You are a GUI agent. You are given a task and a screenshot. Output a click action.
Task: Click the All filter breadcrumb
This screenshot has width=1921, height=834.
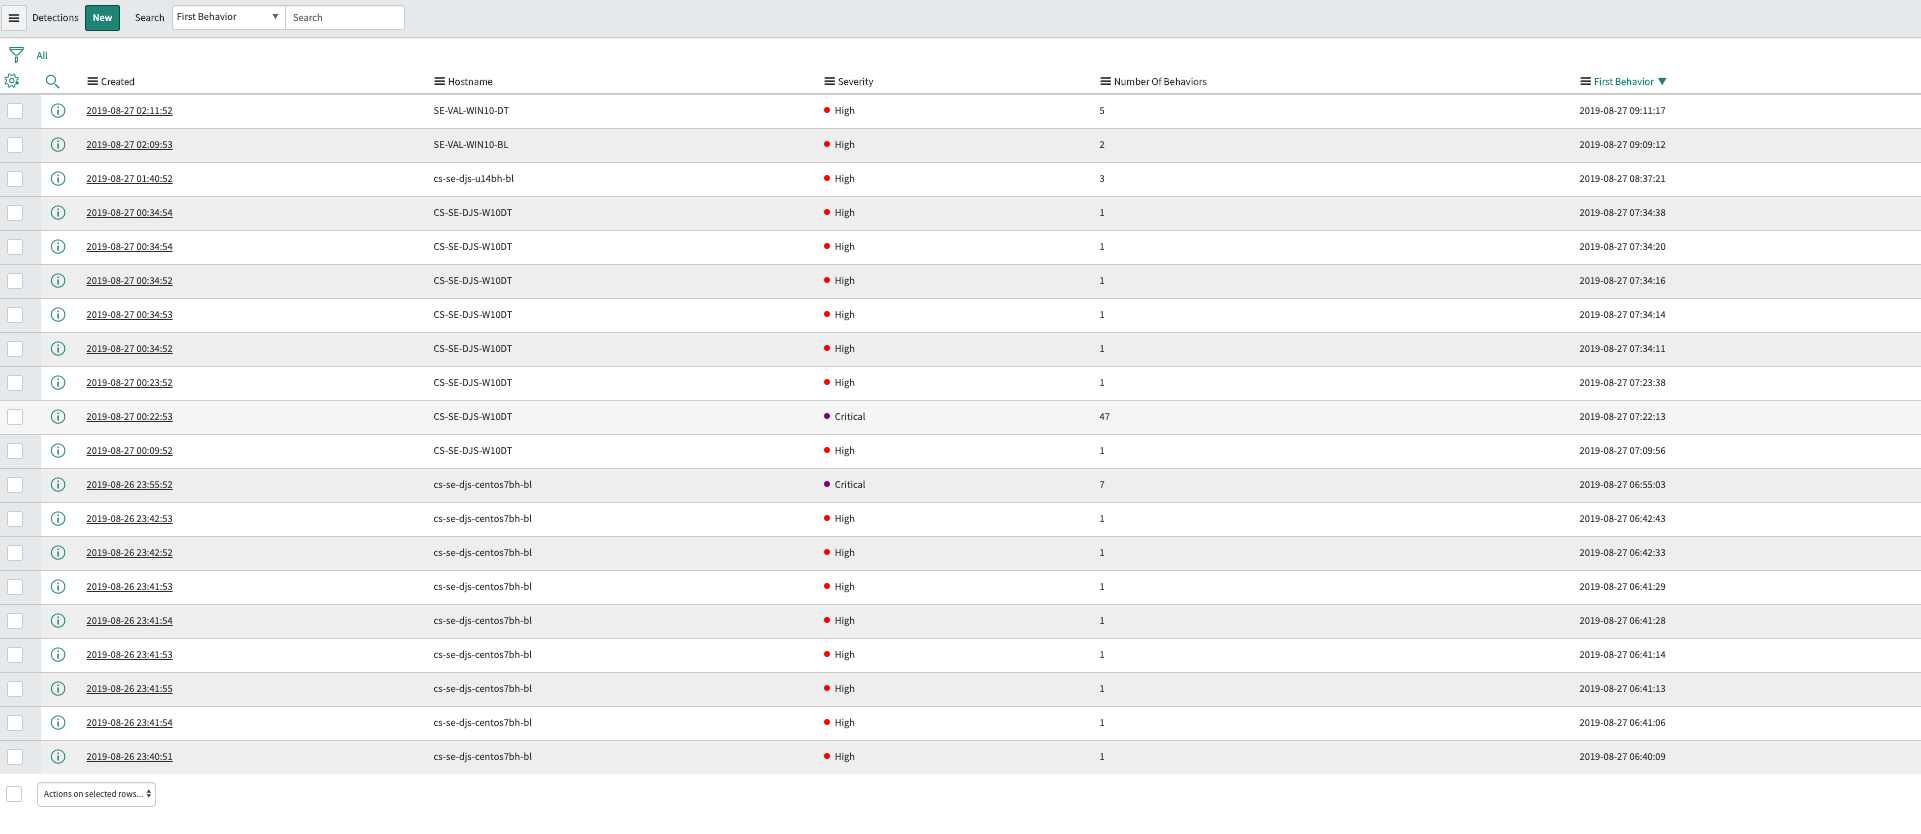tap(42, 56)
